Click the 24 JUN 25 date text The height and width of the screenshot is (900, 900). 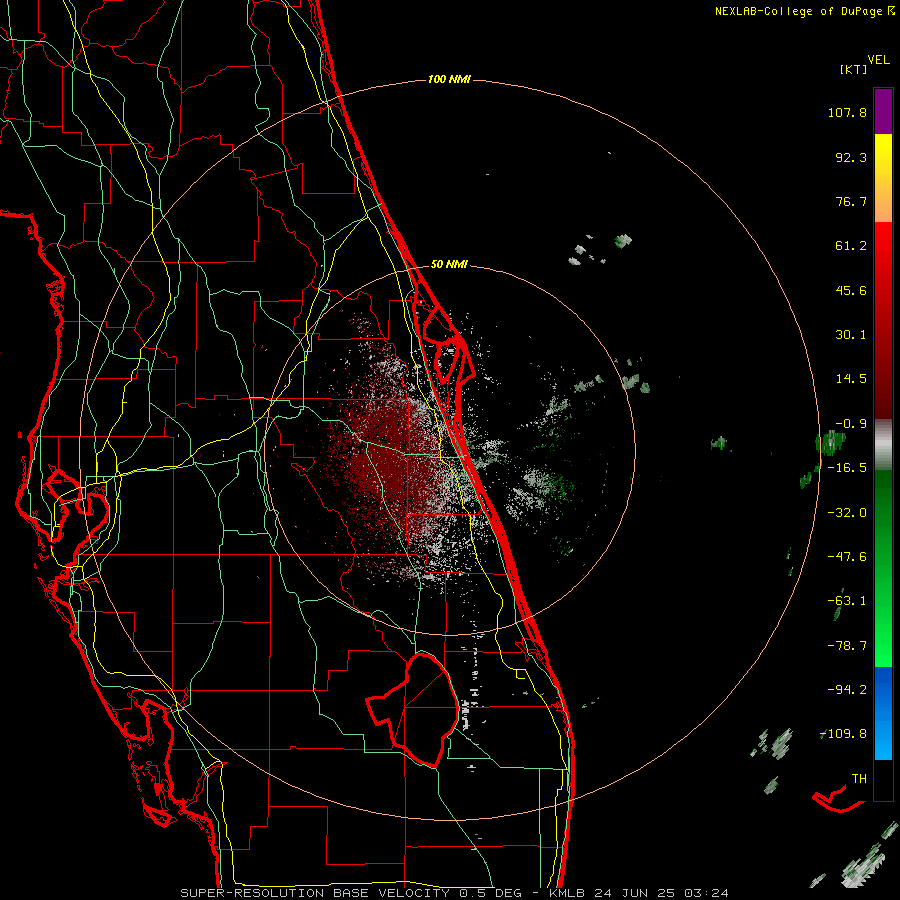637,893
